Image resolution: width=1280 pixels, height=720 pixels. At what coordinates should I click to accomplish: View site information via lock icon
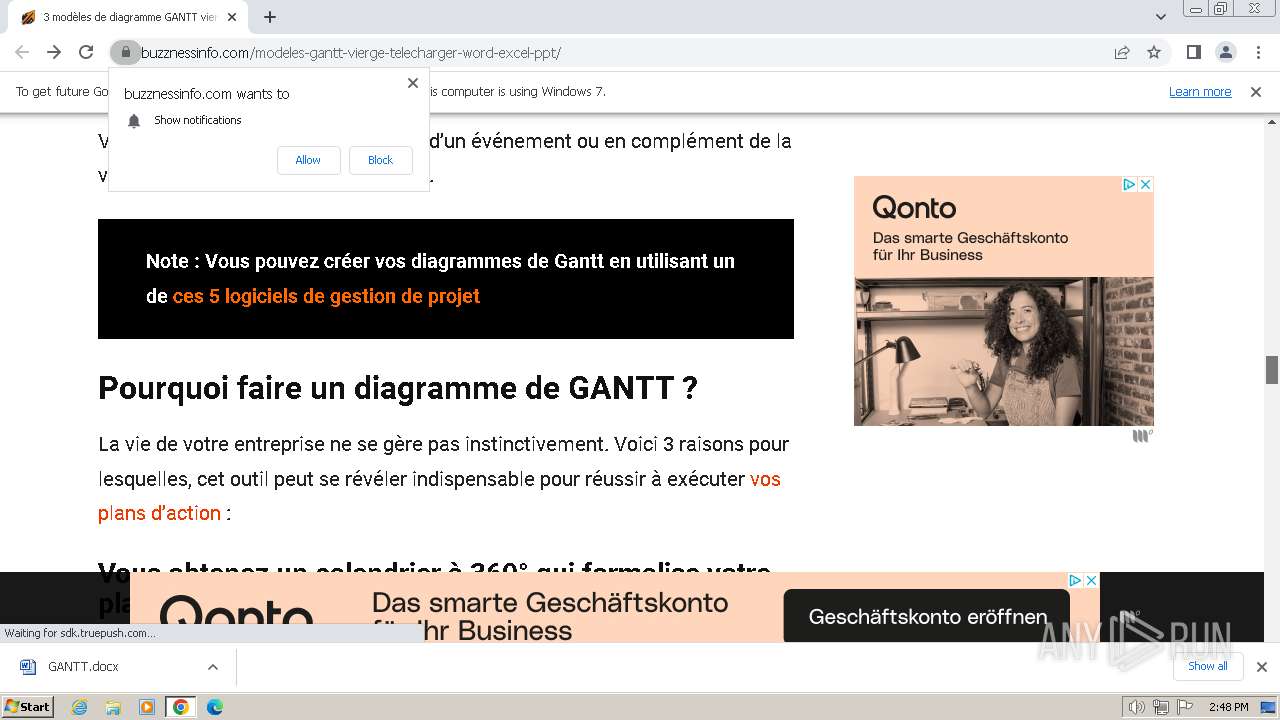click(125, 52)
